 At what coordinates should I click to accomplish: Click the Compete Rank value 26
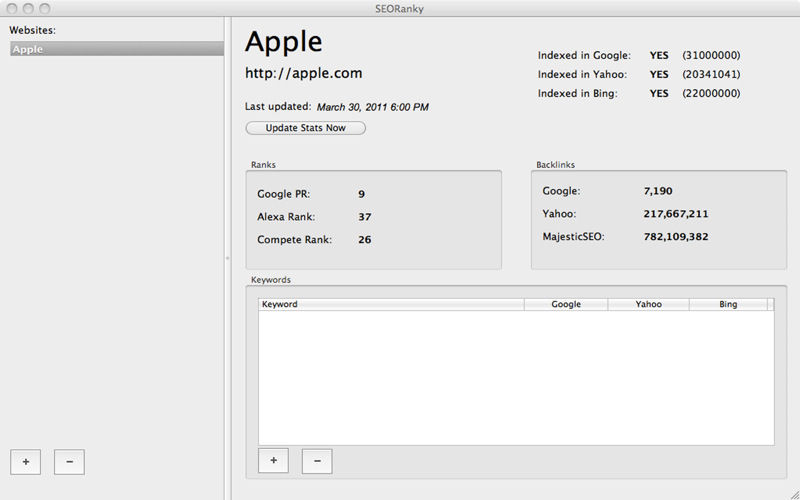pyautogui.click(x=365, y=240)
